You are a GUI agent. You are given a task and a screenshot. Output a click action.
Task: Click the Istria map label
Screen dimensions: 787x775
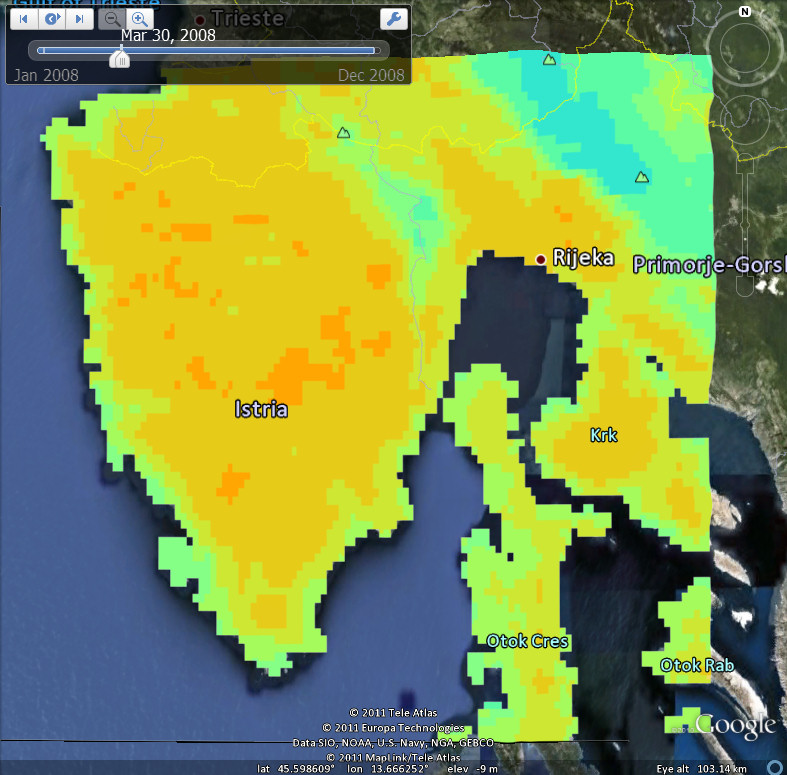point(261,409)
